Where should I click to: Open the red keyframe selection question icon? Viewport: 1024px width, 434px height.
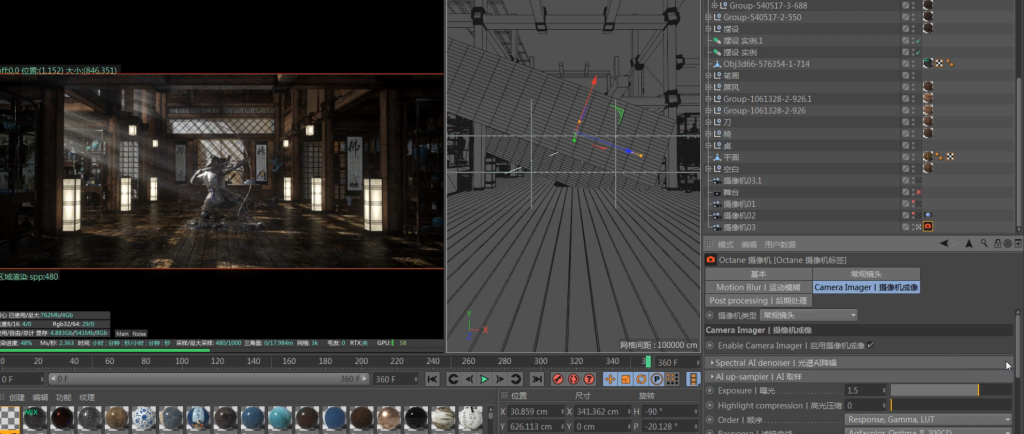[x=589, y=379]
